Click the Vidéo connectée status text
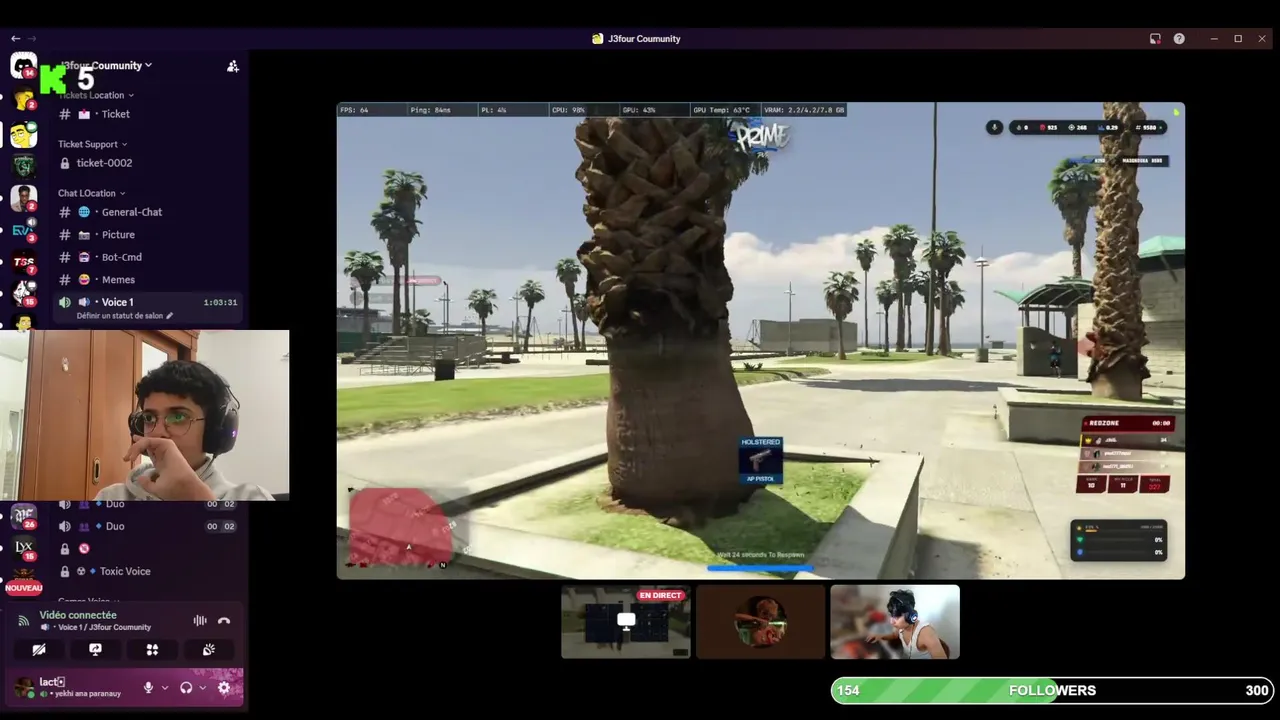1280x720 pixels. point(78,615)
